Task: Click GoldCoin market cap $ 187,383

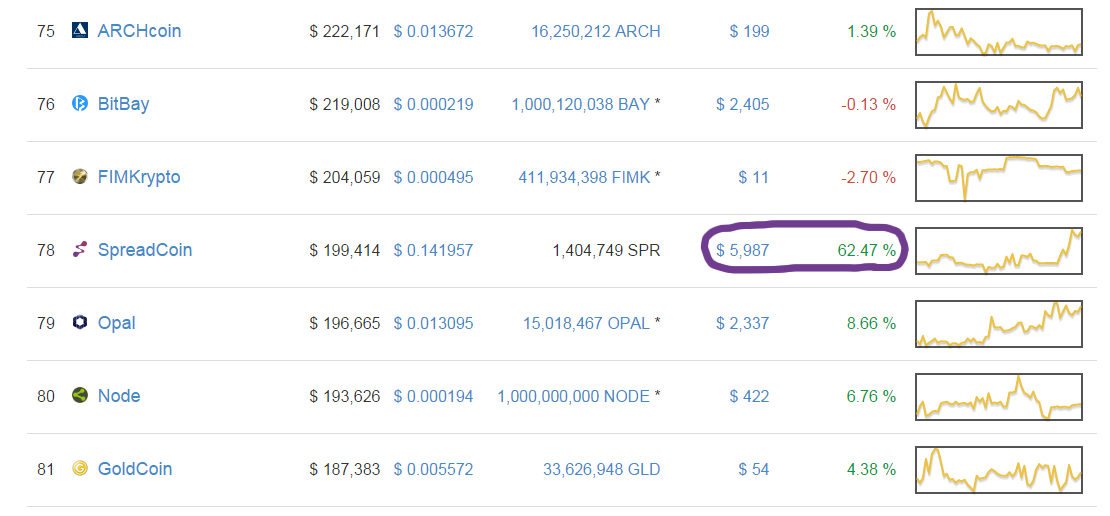Action: (x=345, y=469)
